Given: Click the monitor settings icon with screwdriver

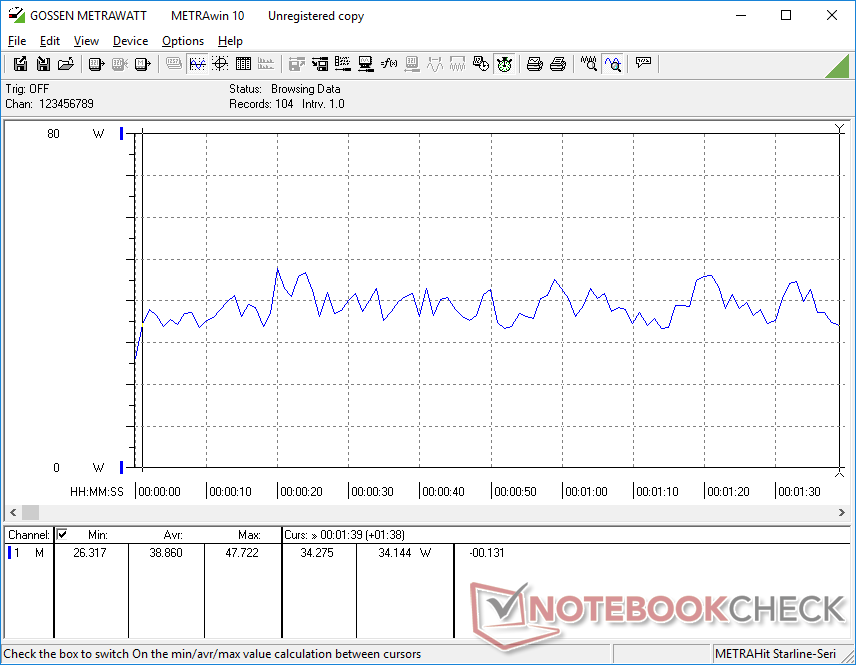Looking at the screenshot, I should coord(365,64).
